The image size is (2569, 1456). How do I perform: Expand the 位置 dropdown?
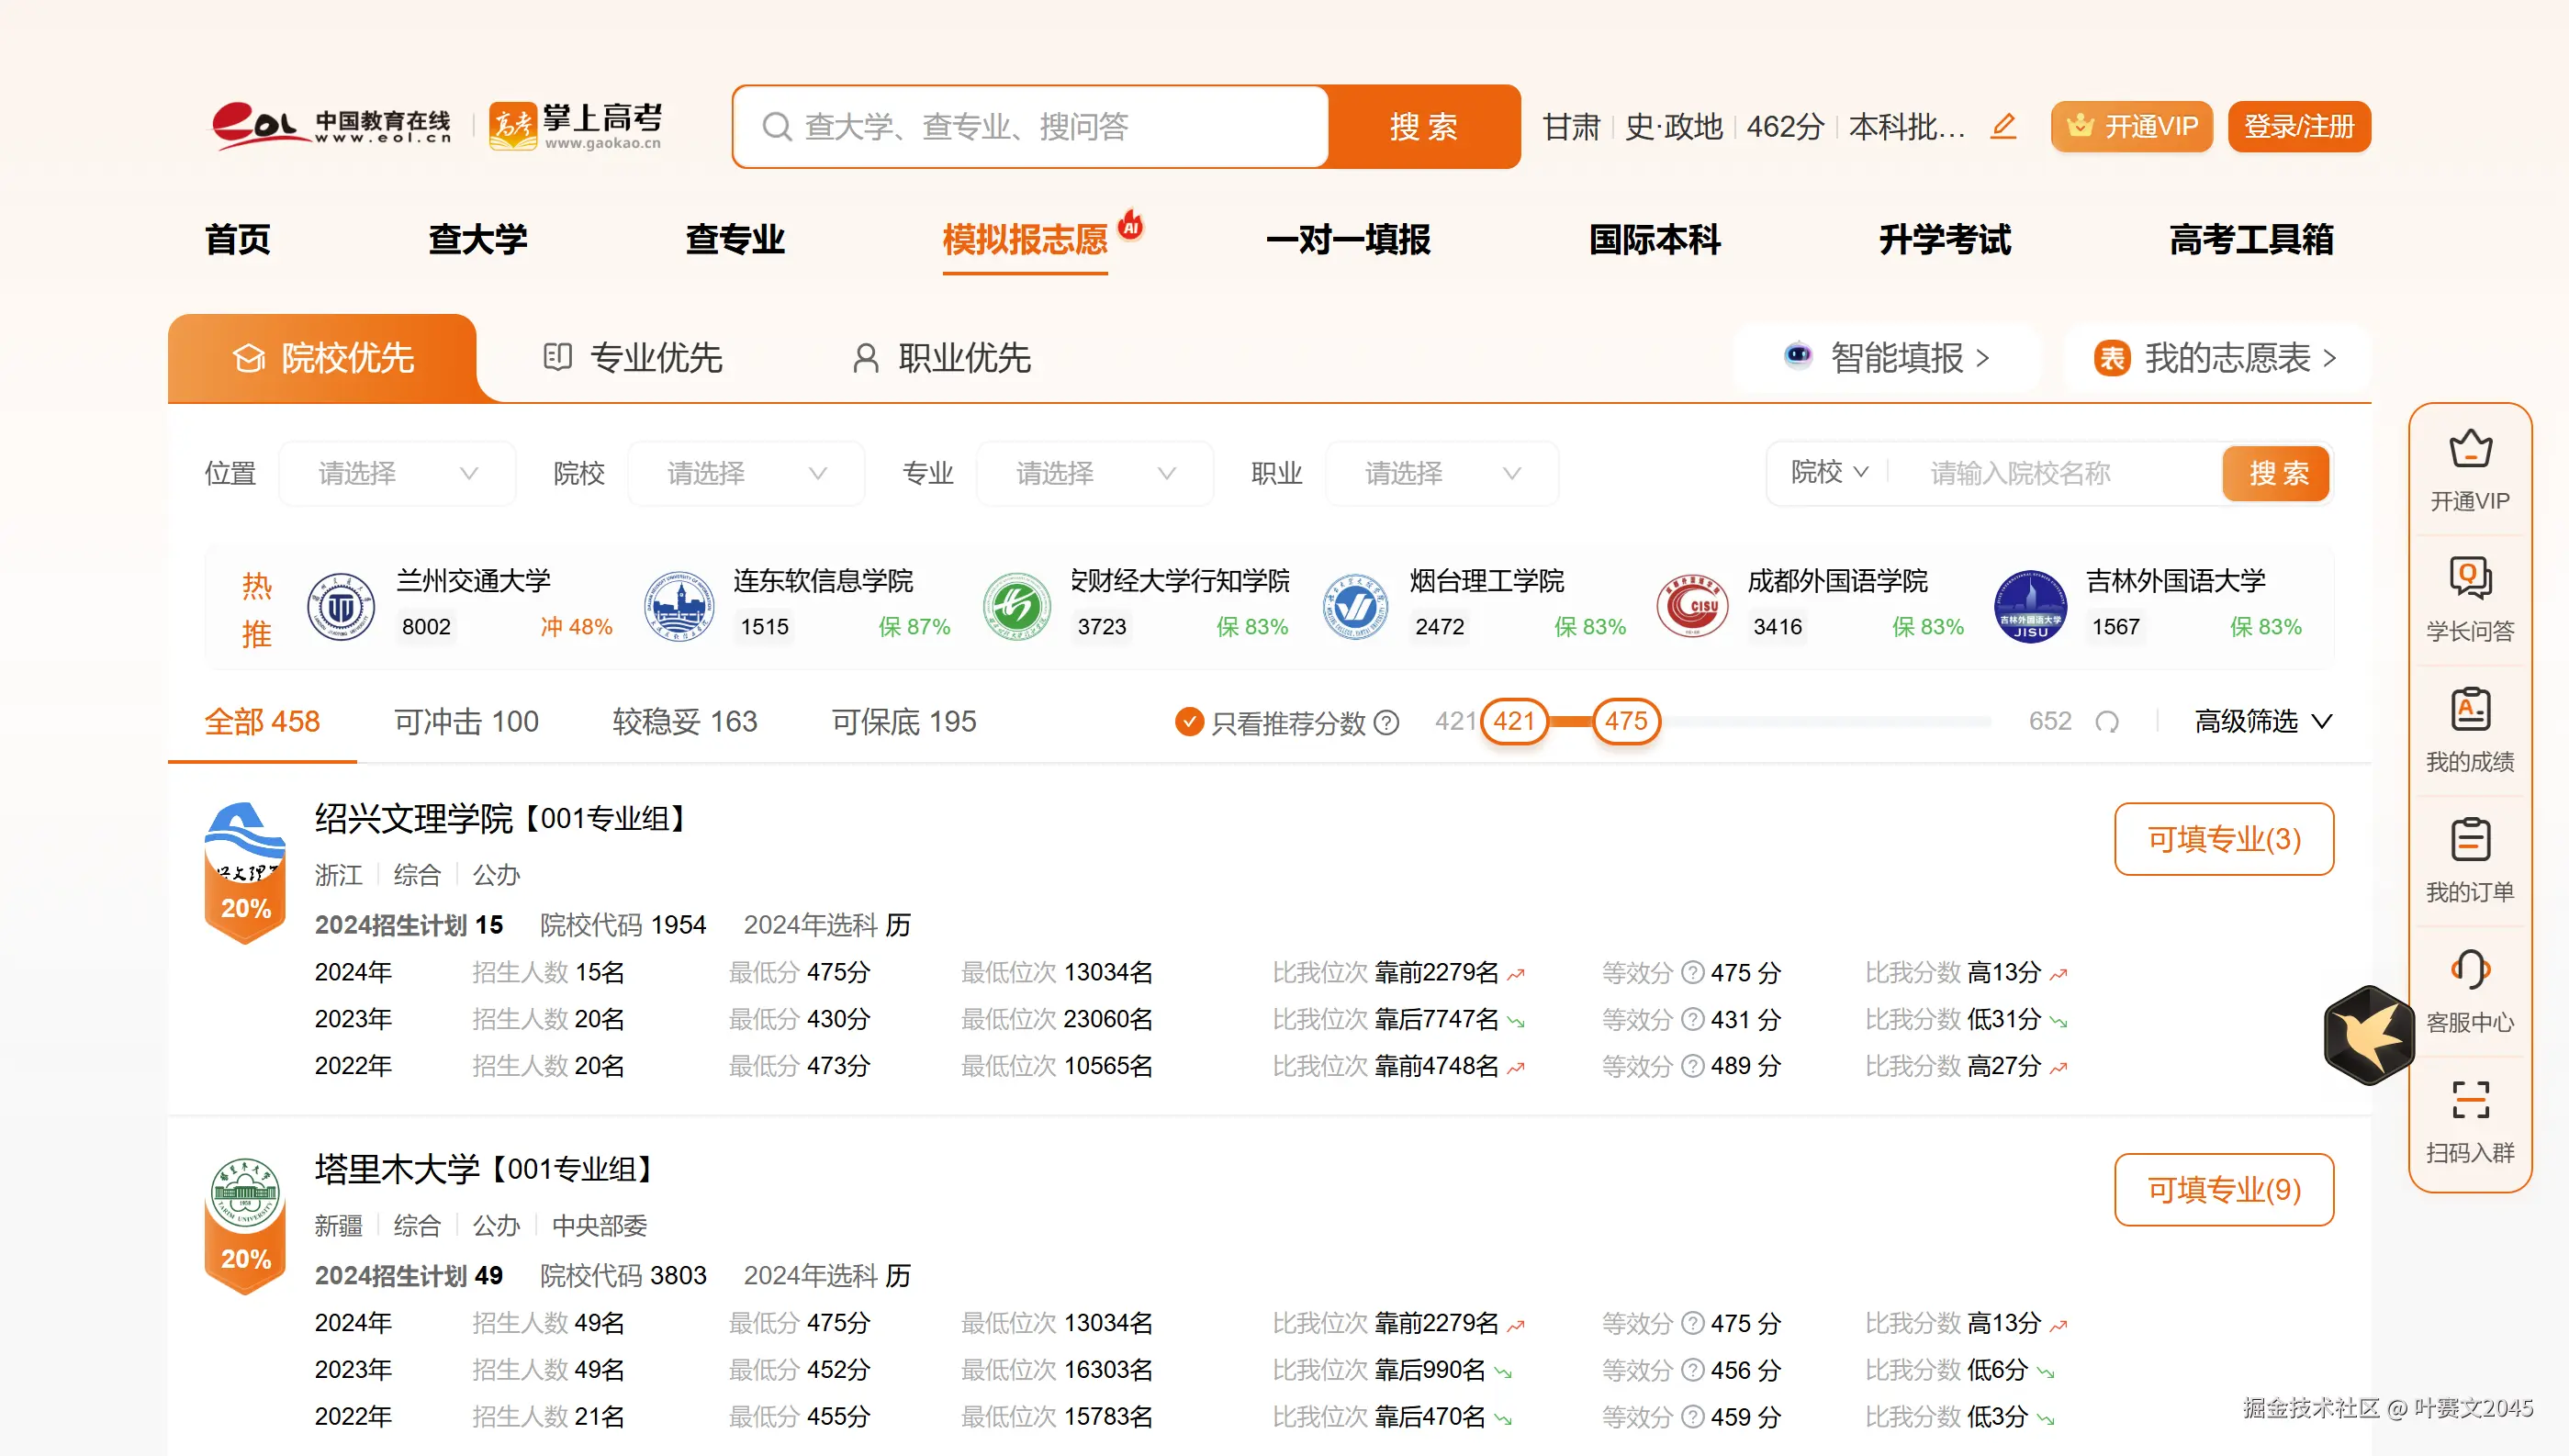coord(397,473)
